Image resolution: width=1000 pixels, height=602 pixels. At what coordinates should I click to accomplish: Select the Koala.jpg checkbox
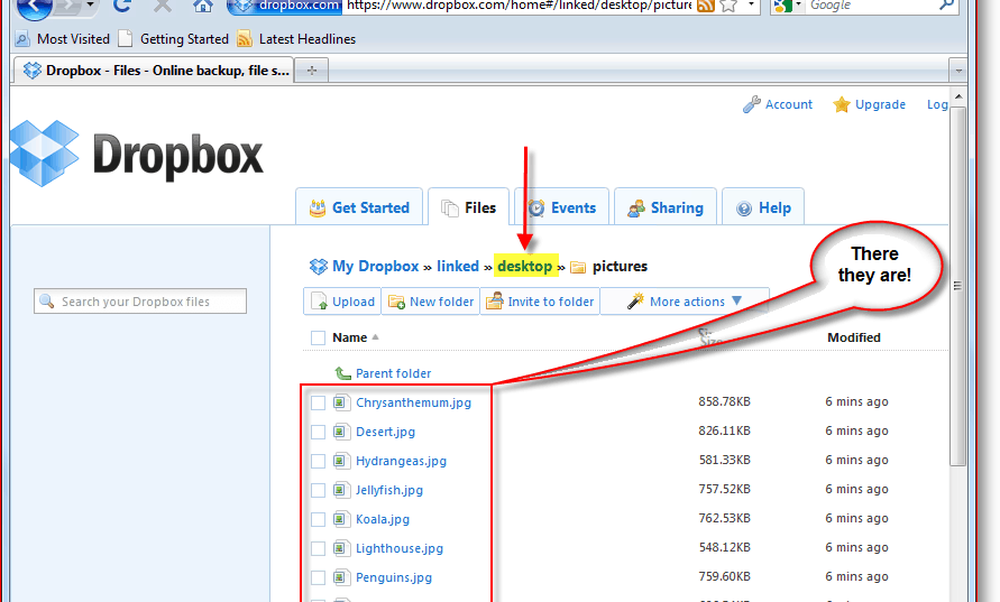[x=318, y=520]
